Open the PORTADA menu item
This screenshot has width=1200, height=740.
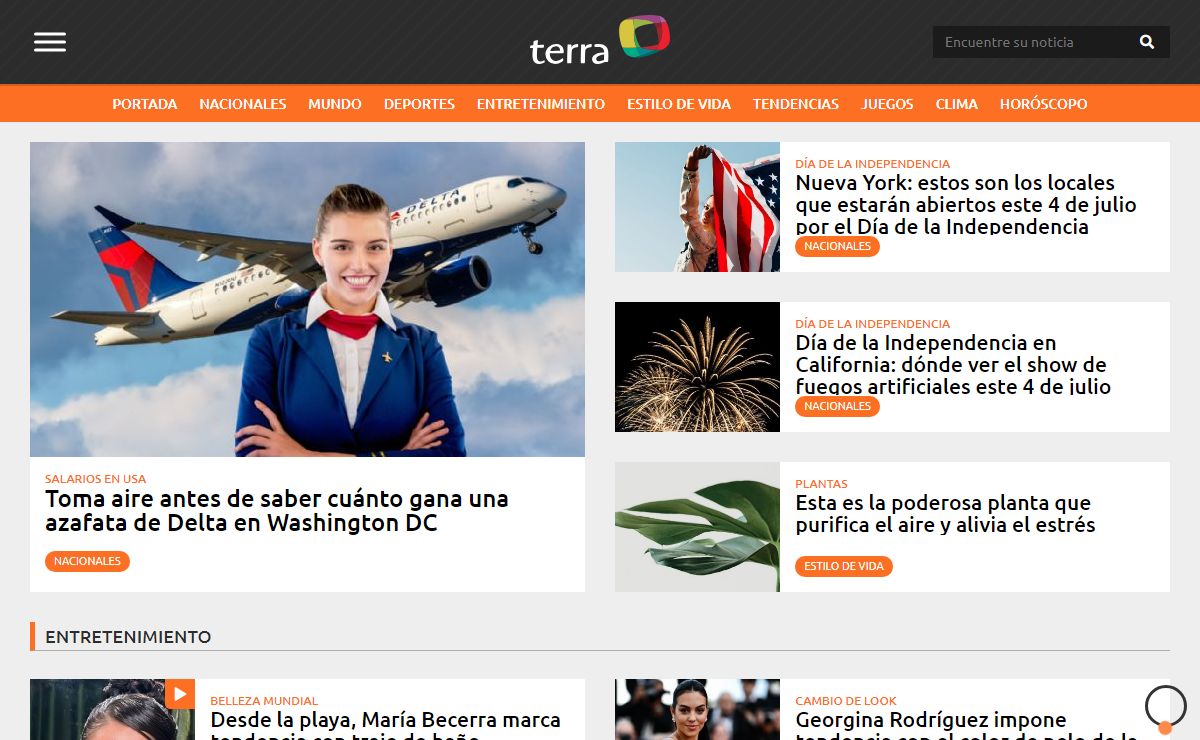pos(145,104)
